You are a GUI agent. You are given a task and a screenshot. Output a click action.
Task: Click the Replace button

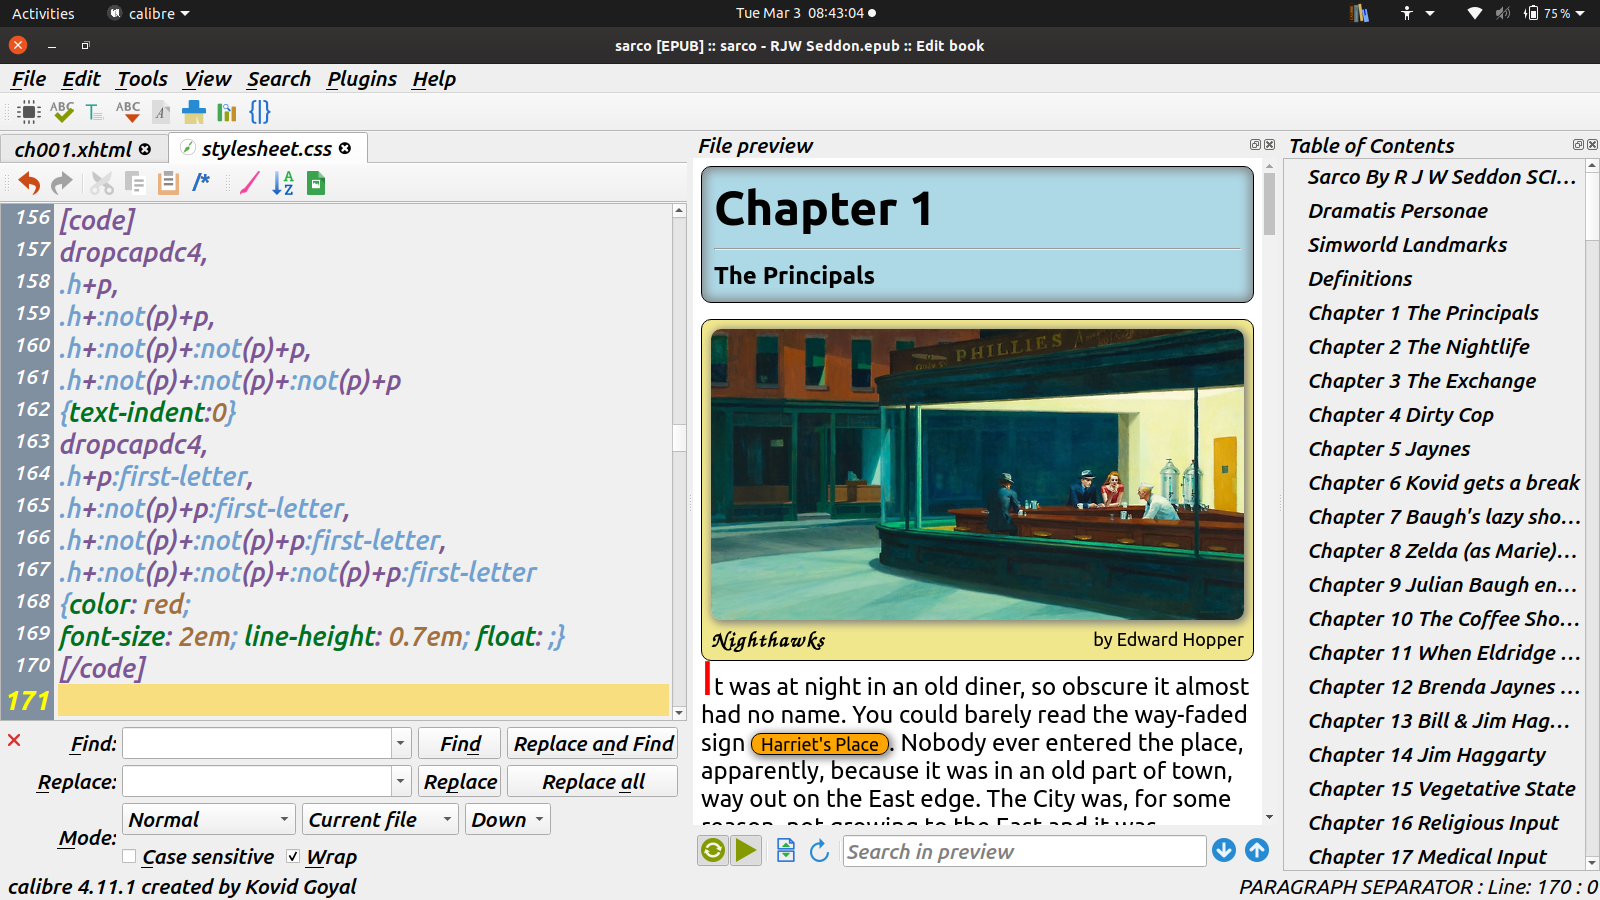click(460, 781)
